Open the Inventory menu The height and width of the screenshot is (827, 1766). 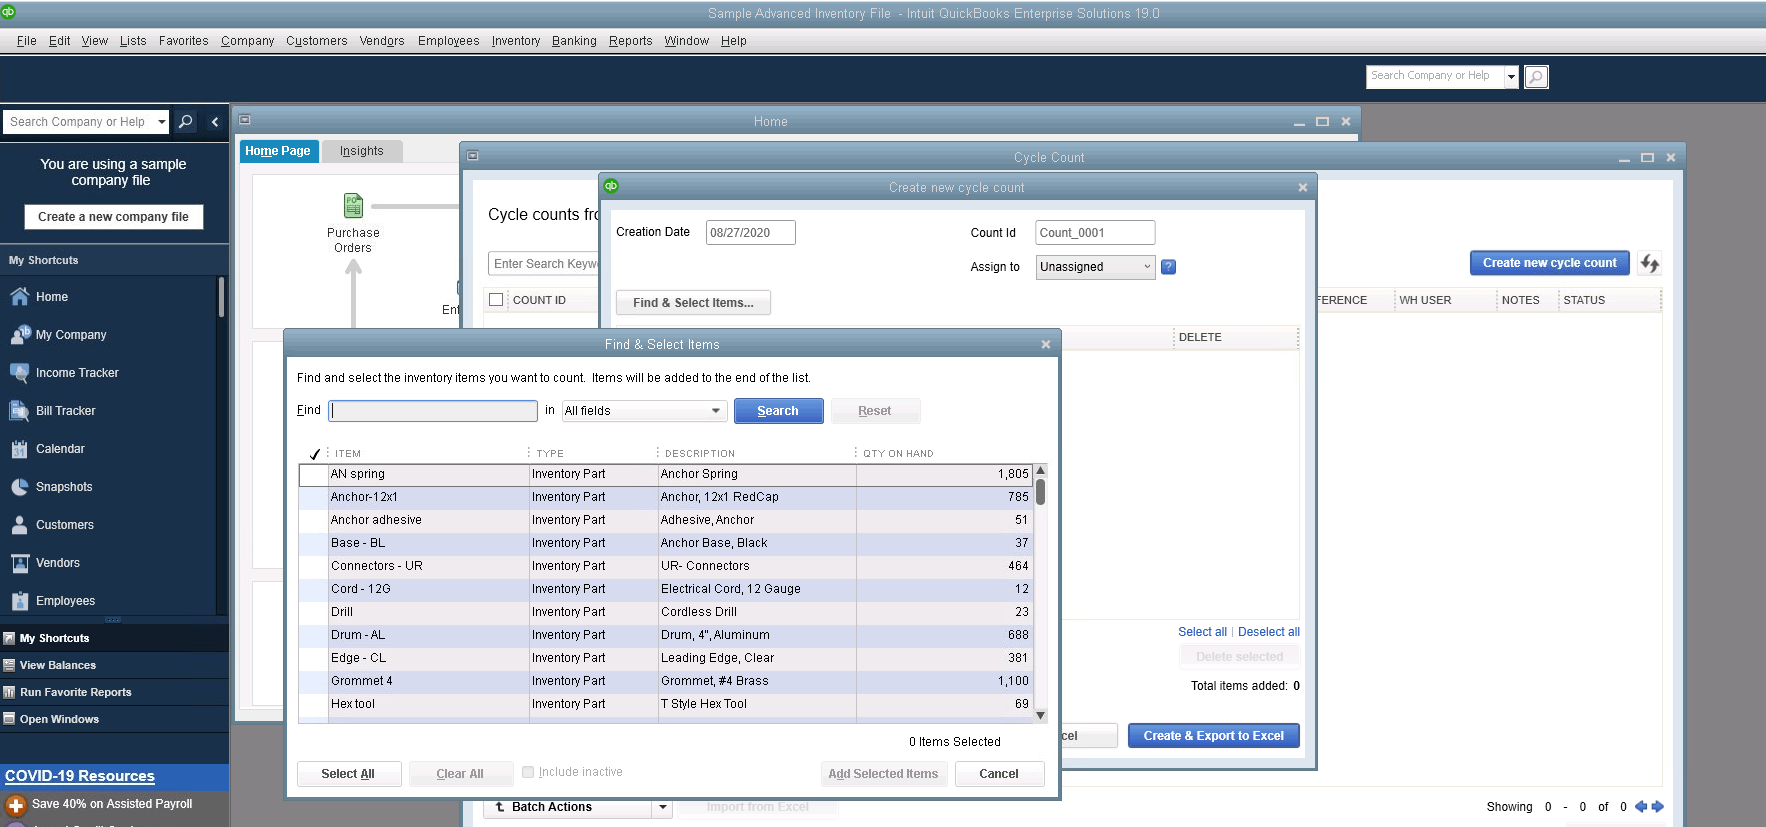(515, 41)
